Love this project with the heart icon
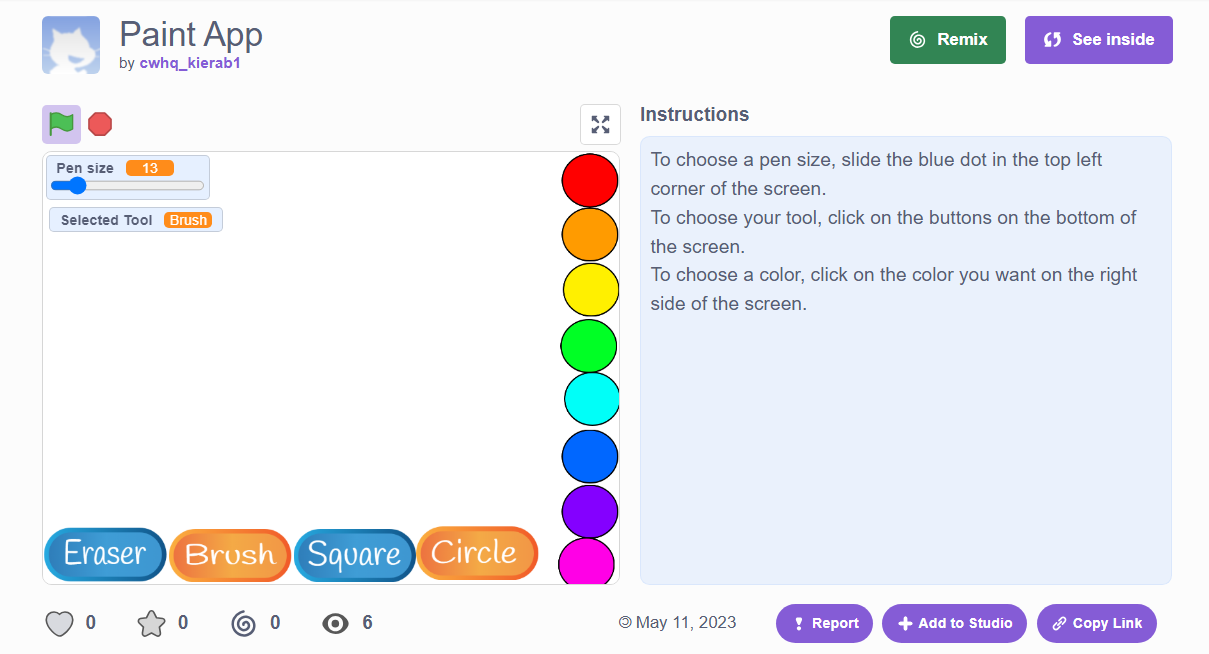Screen dimensions: 1209x654 pyautogui.click(x=60, y=624)
